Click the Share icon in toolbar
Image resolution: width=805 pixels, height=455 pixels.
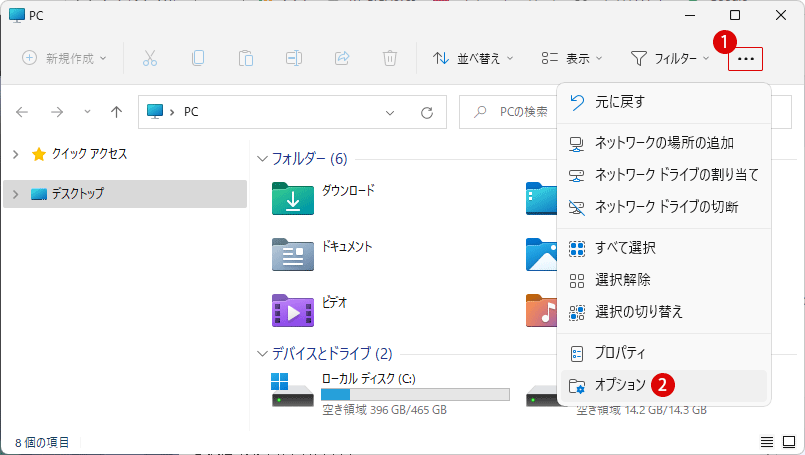[x=342, y=58]
